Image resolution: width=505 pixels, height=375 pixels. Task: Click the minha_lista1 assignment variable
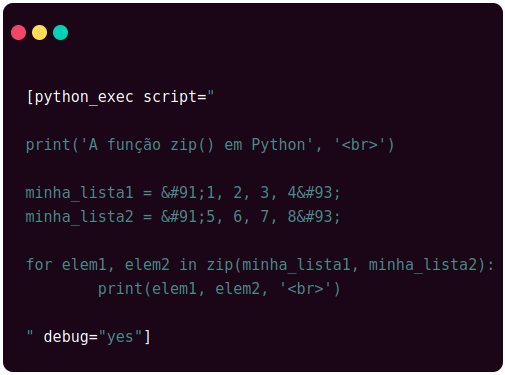[x=80, y=193]
